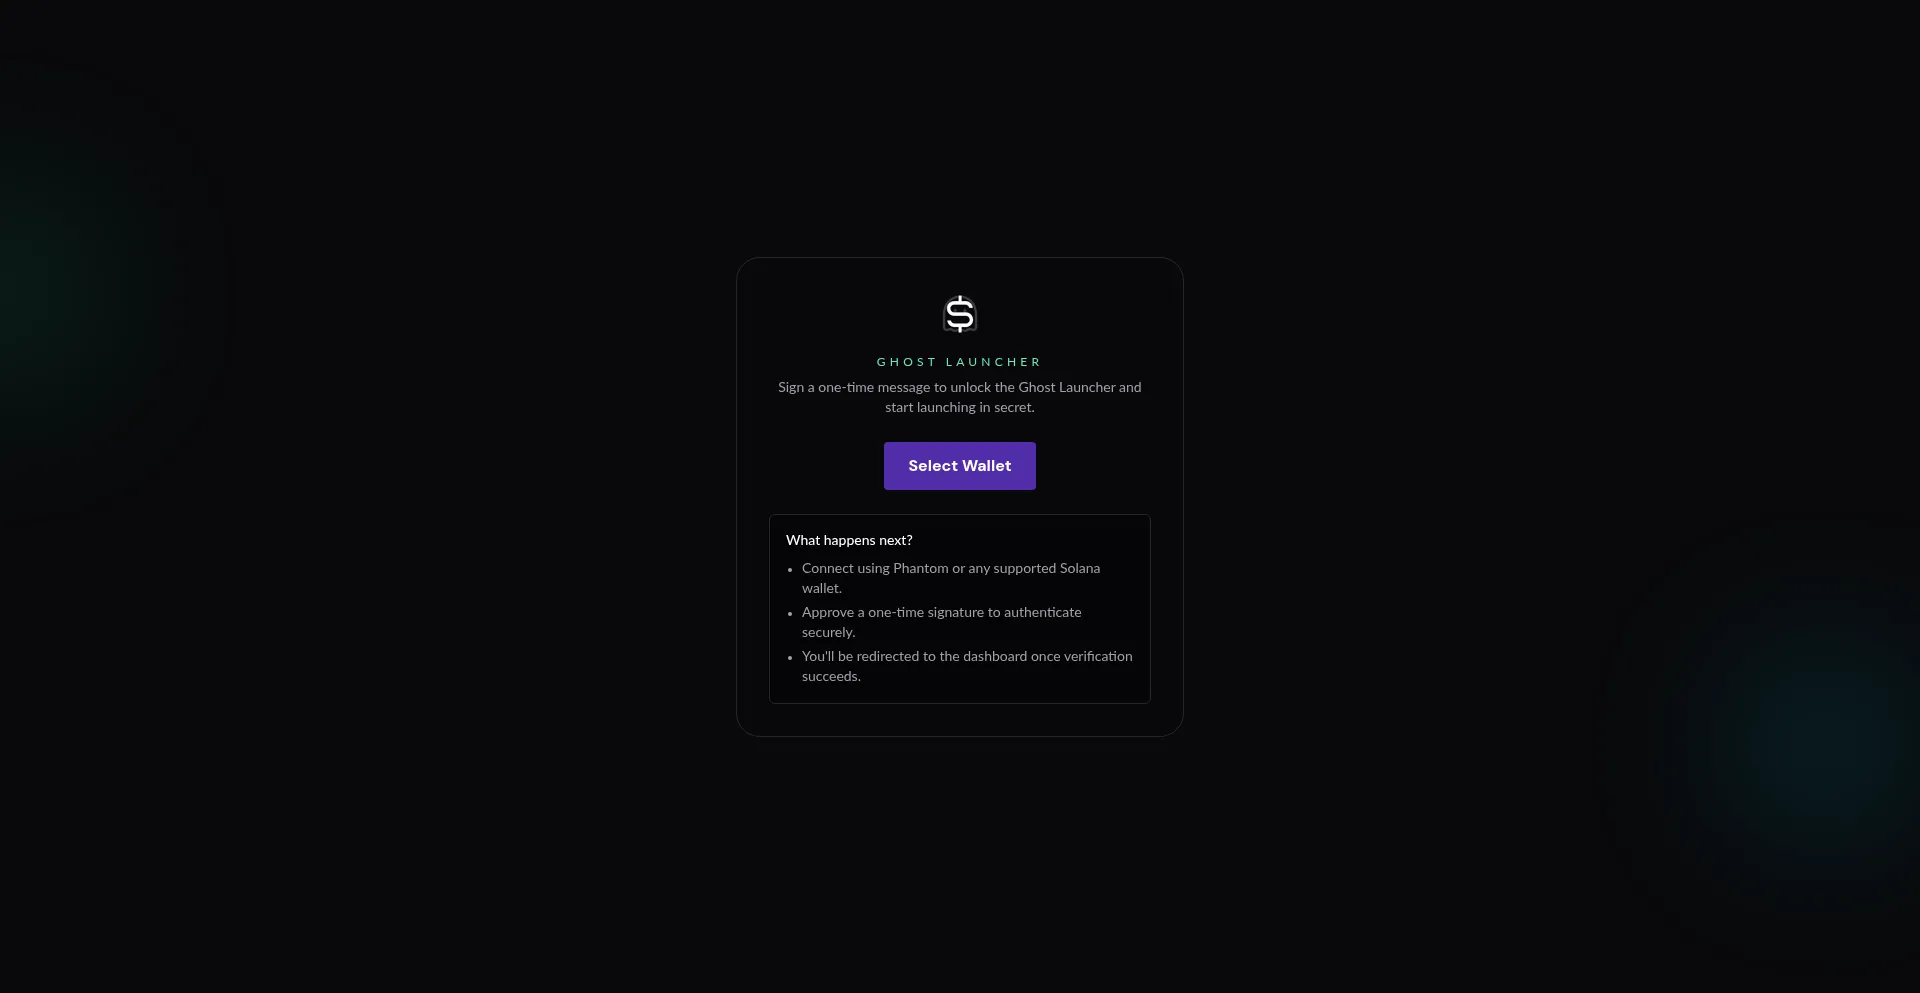Click the bullet dot before 'You'll be redirected'

pyautogui.click(x=790, y=658)
